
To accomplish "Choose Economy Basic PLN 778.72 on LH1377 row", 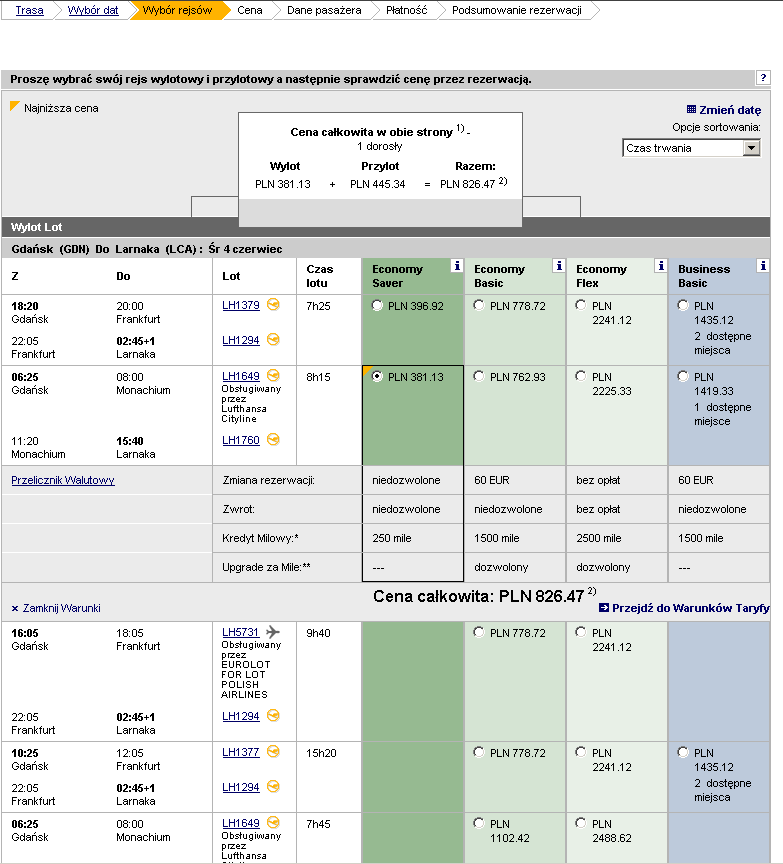I will (x=479, y=752).
